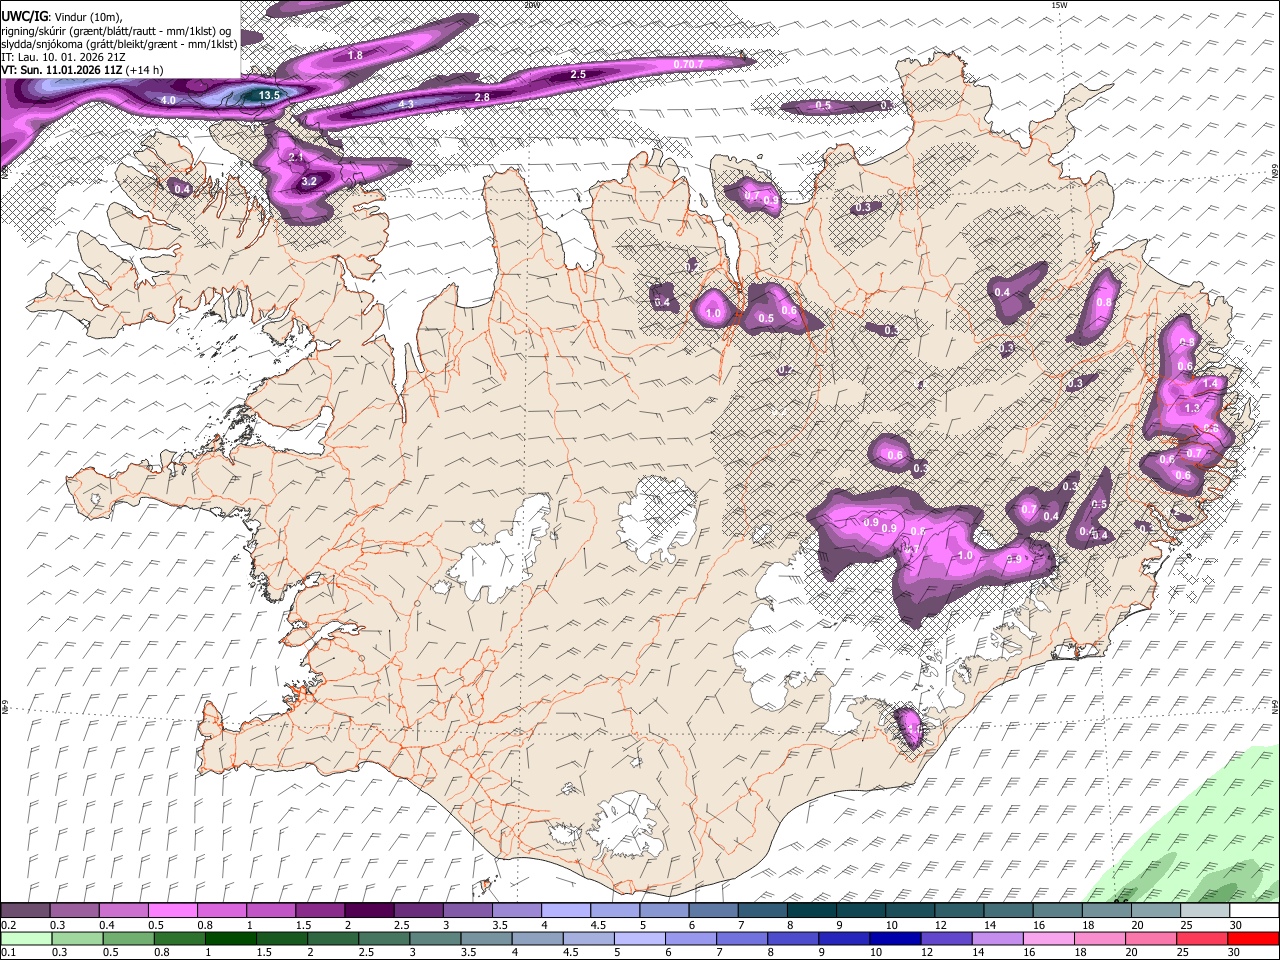Click the 15W longitude label
This screenshot has height=960, width=1280.
click(1059, 5)
